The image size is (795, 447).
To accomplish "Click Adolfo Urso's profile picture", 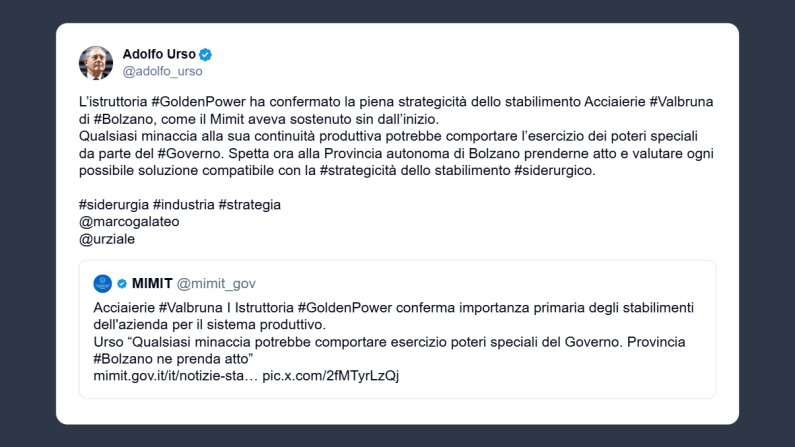I will click(x=96, y=62).
